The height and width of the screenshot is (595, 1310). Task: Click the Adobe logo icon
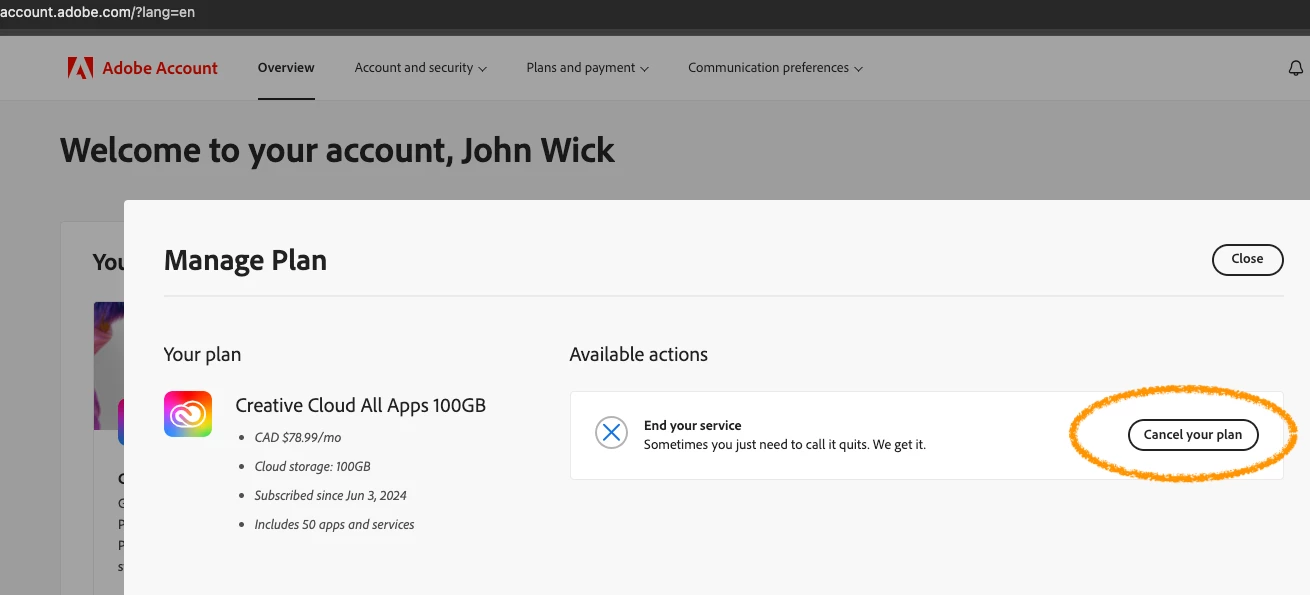(80, 68)
